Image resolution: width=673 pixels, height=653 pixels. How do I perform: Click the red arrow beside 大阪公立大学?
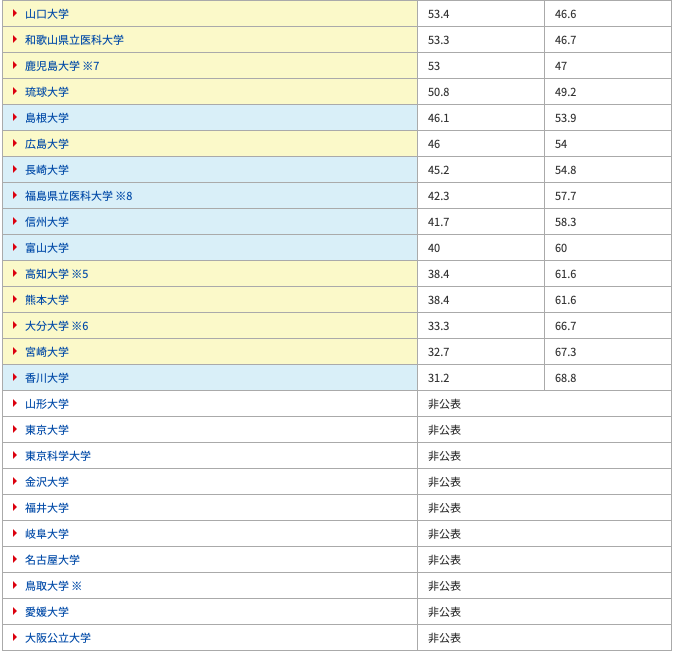click(15, 637)
